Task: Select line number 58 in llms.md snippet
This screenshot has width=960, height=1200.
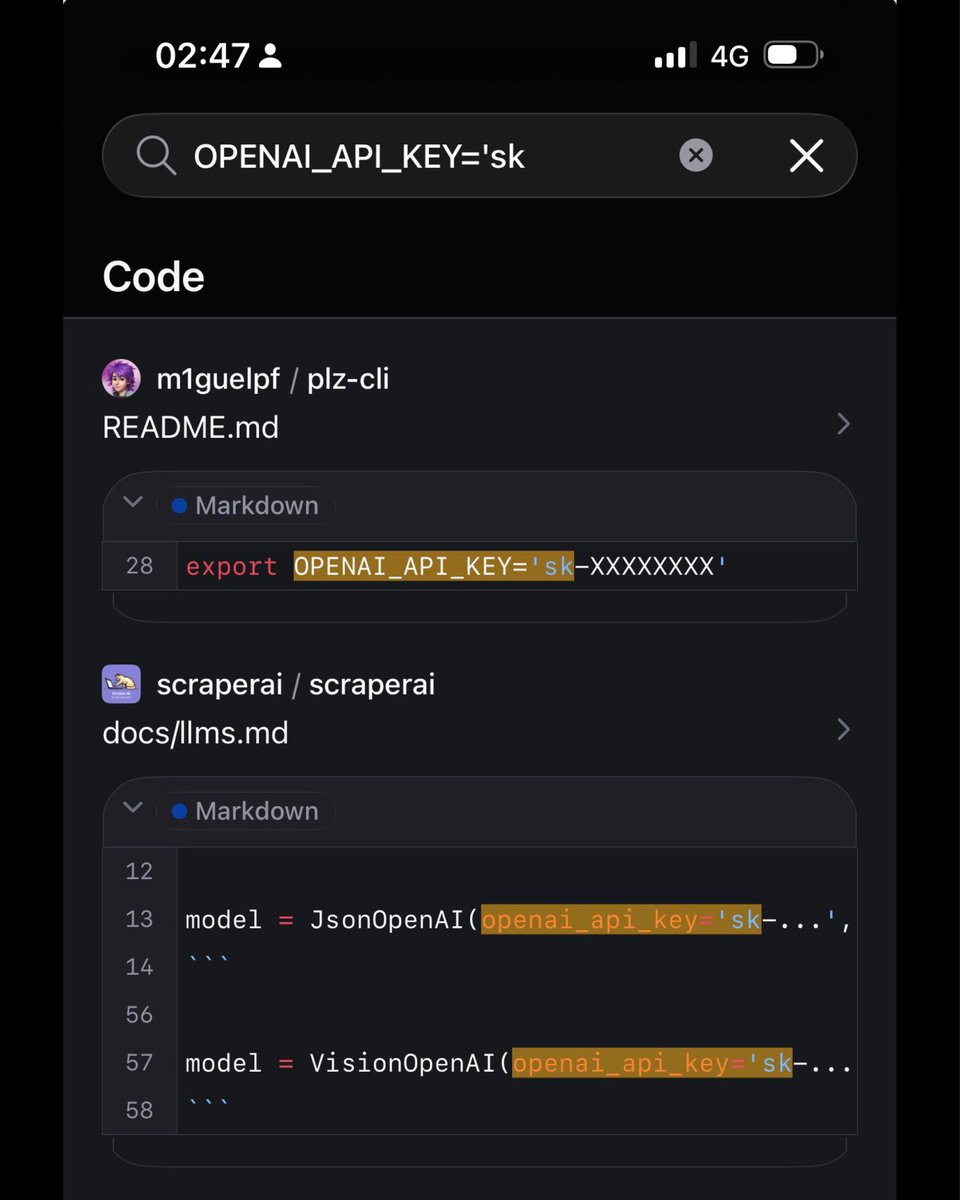Action: [140, 1110]
